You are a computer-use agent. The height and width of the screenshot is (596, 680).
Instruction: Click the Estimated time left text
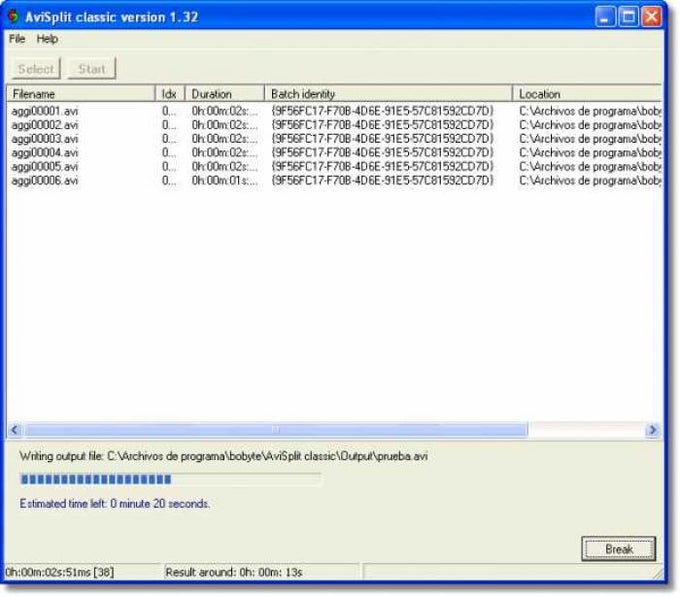pos(114,504)
